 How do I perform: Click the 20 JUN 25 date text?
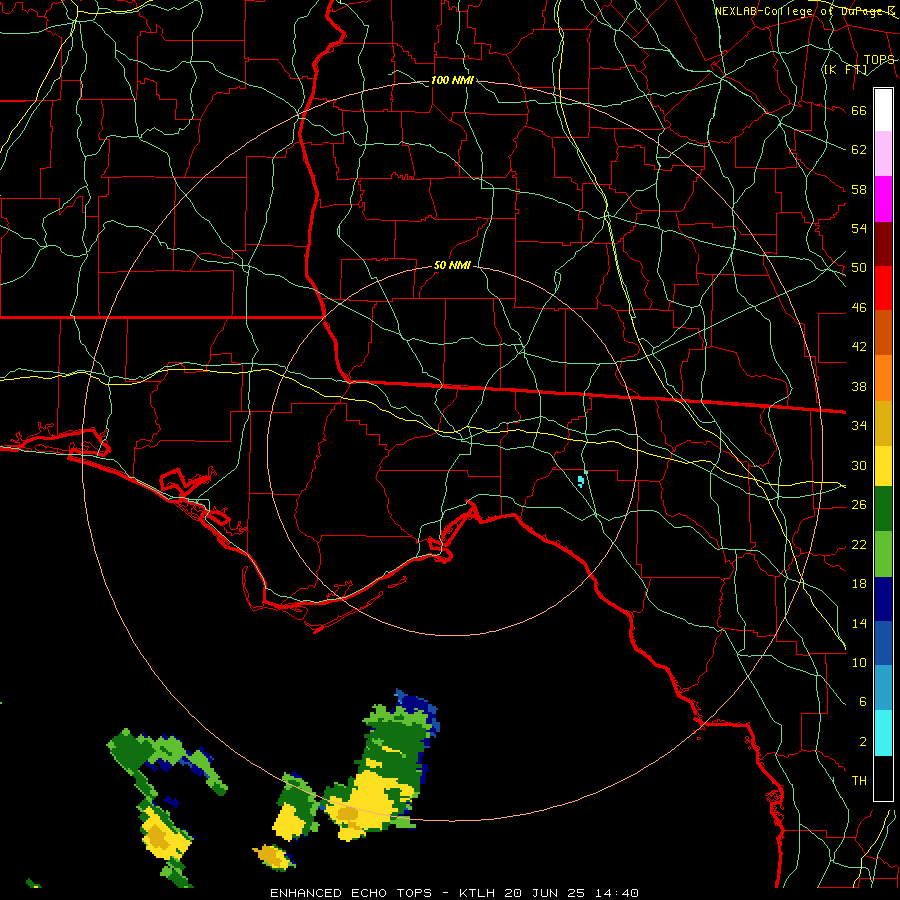point(545,893)
